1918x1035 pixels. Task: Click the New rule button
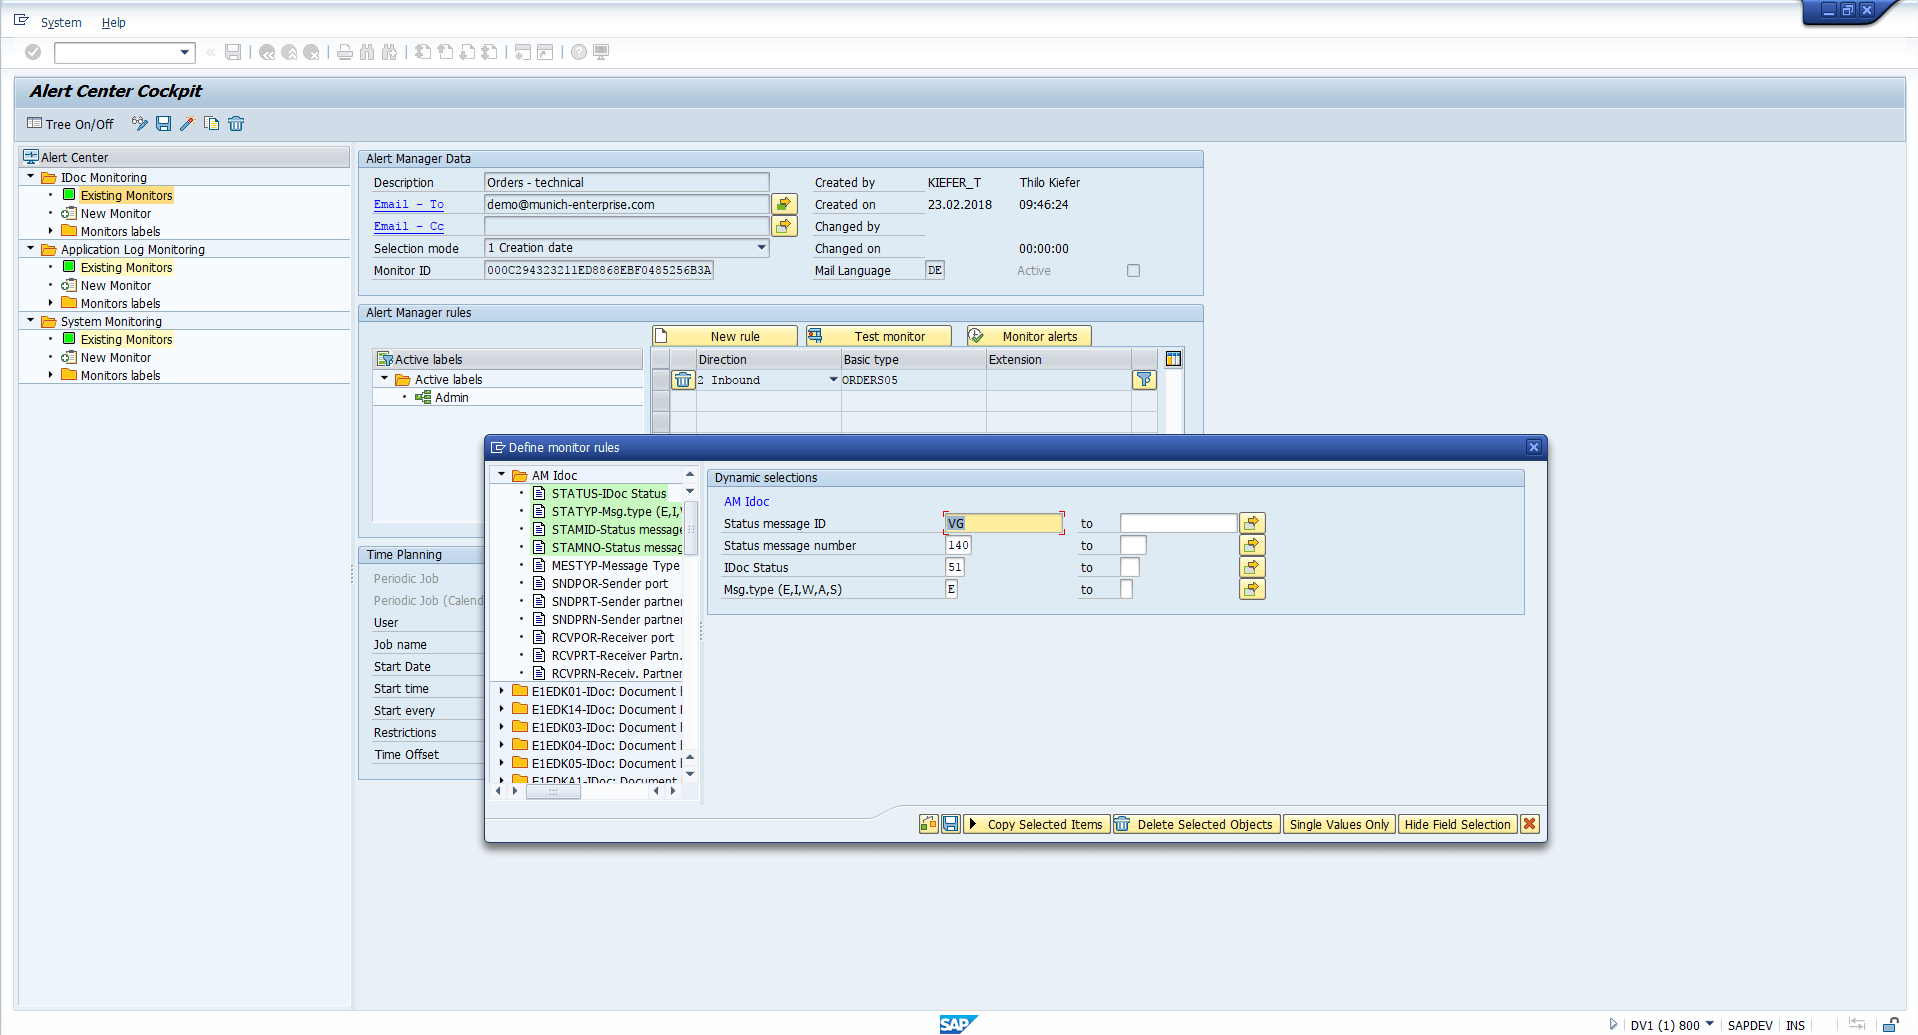[725, 336]
